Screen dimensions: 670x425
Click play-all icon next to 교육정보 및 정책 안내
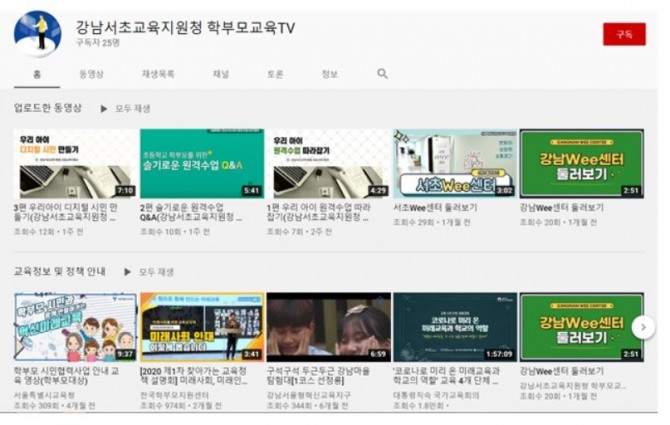[x=127, y=272]
